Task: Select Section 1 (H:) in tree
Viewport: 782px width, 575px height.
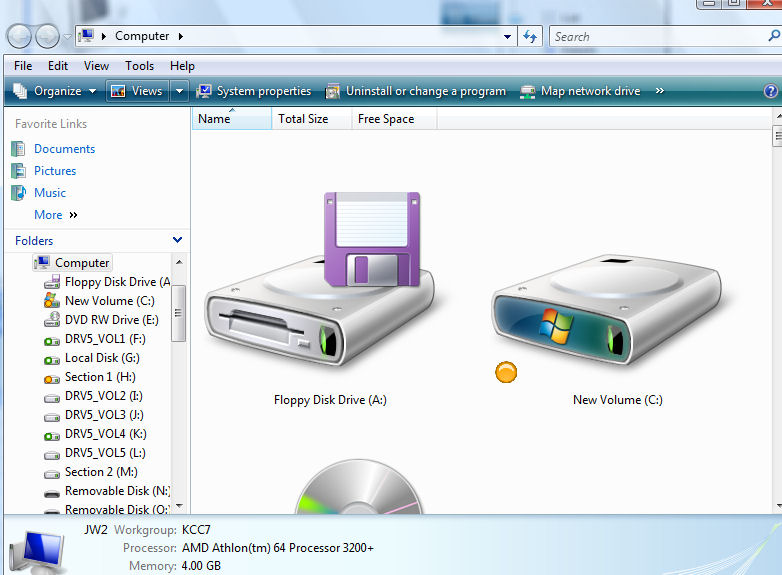Action: click(100, 377)
